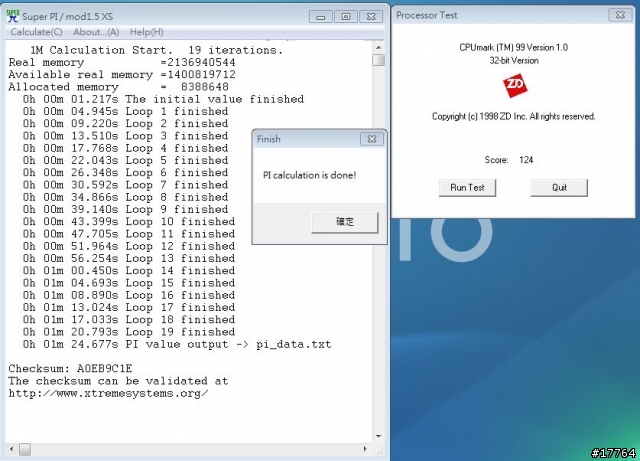640x461 pixels.
Task: Click the initial value finished line
Action: (163, 99)
